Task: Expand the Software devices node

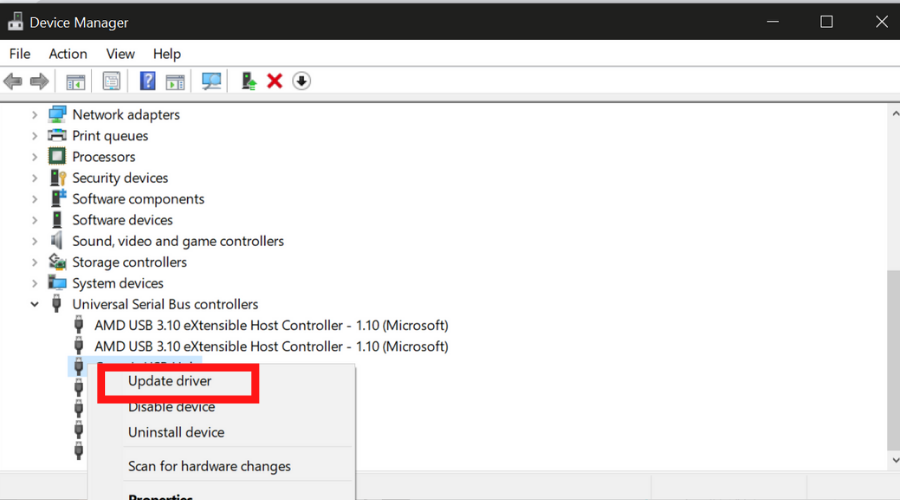Action: [x=34, y=220]
